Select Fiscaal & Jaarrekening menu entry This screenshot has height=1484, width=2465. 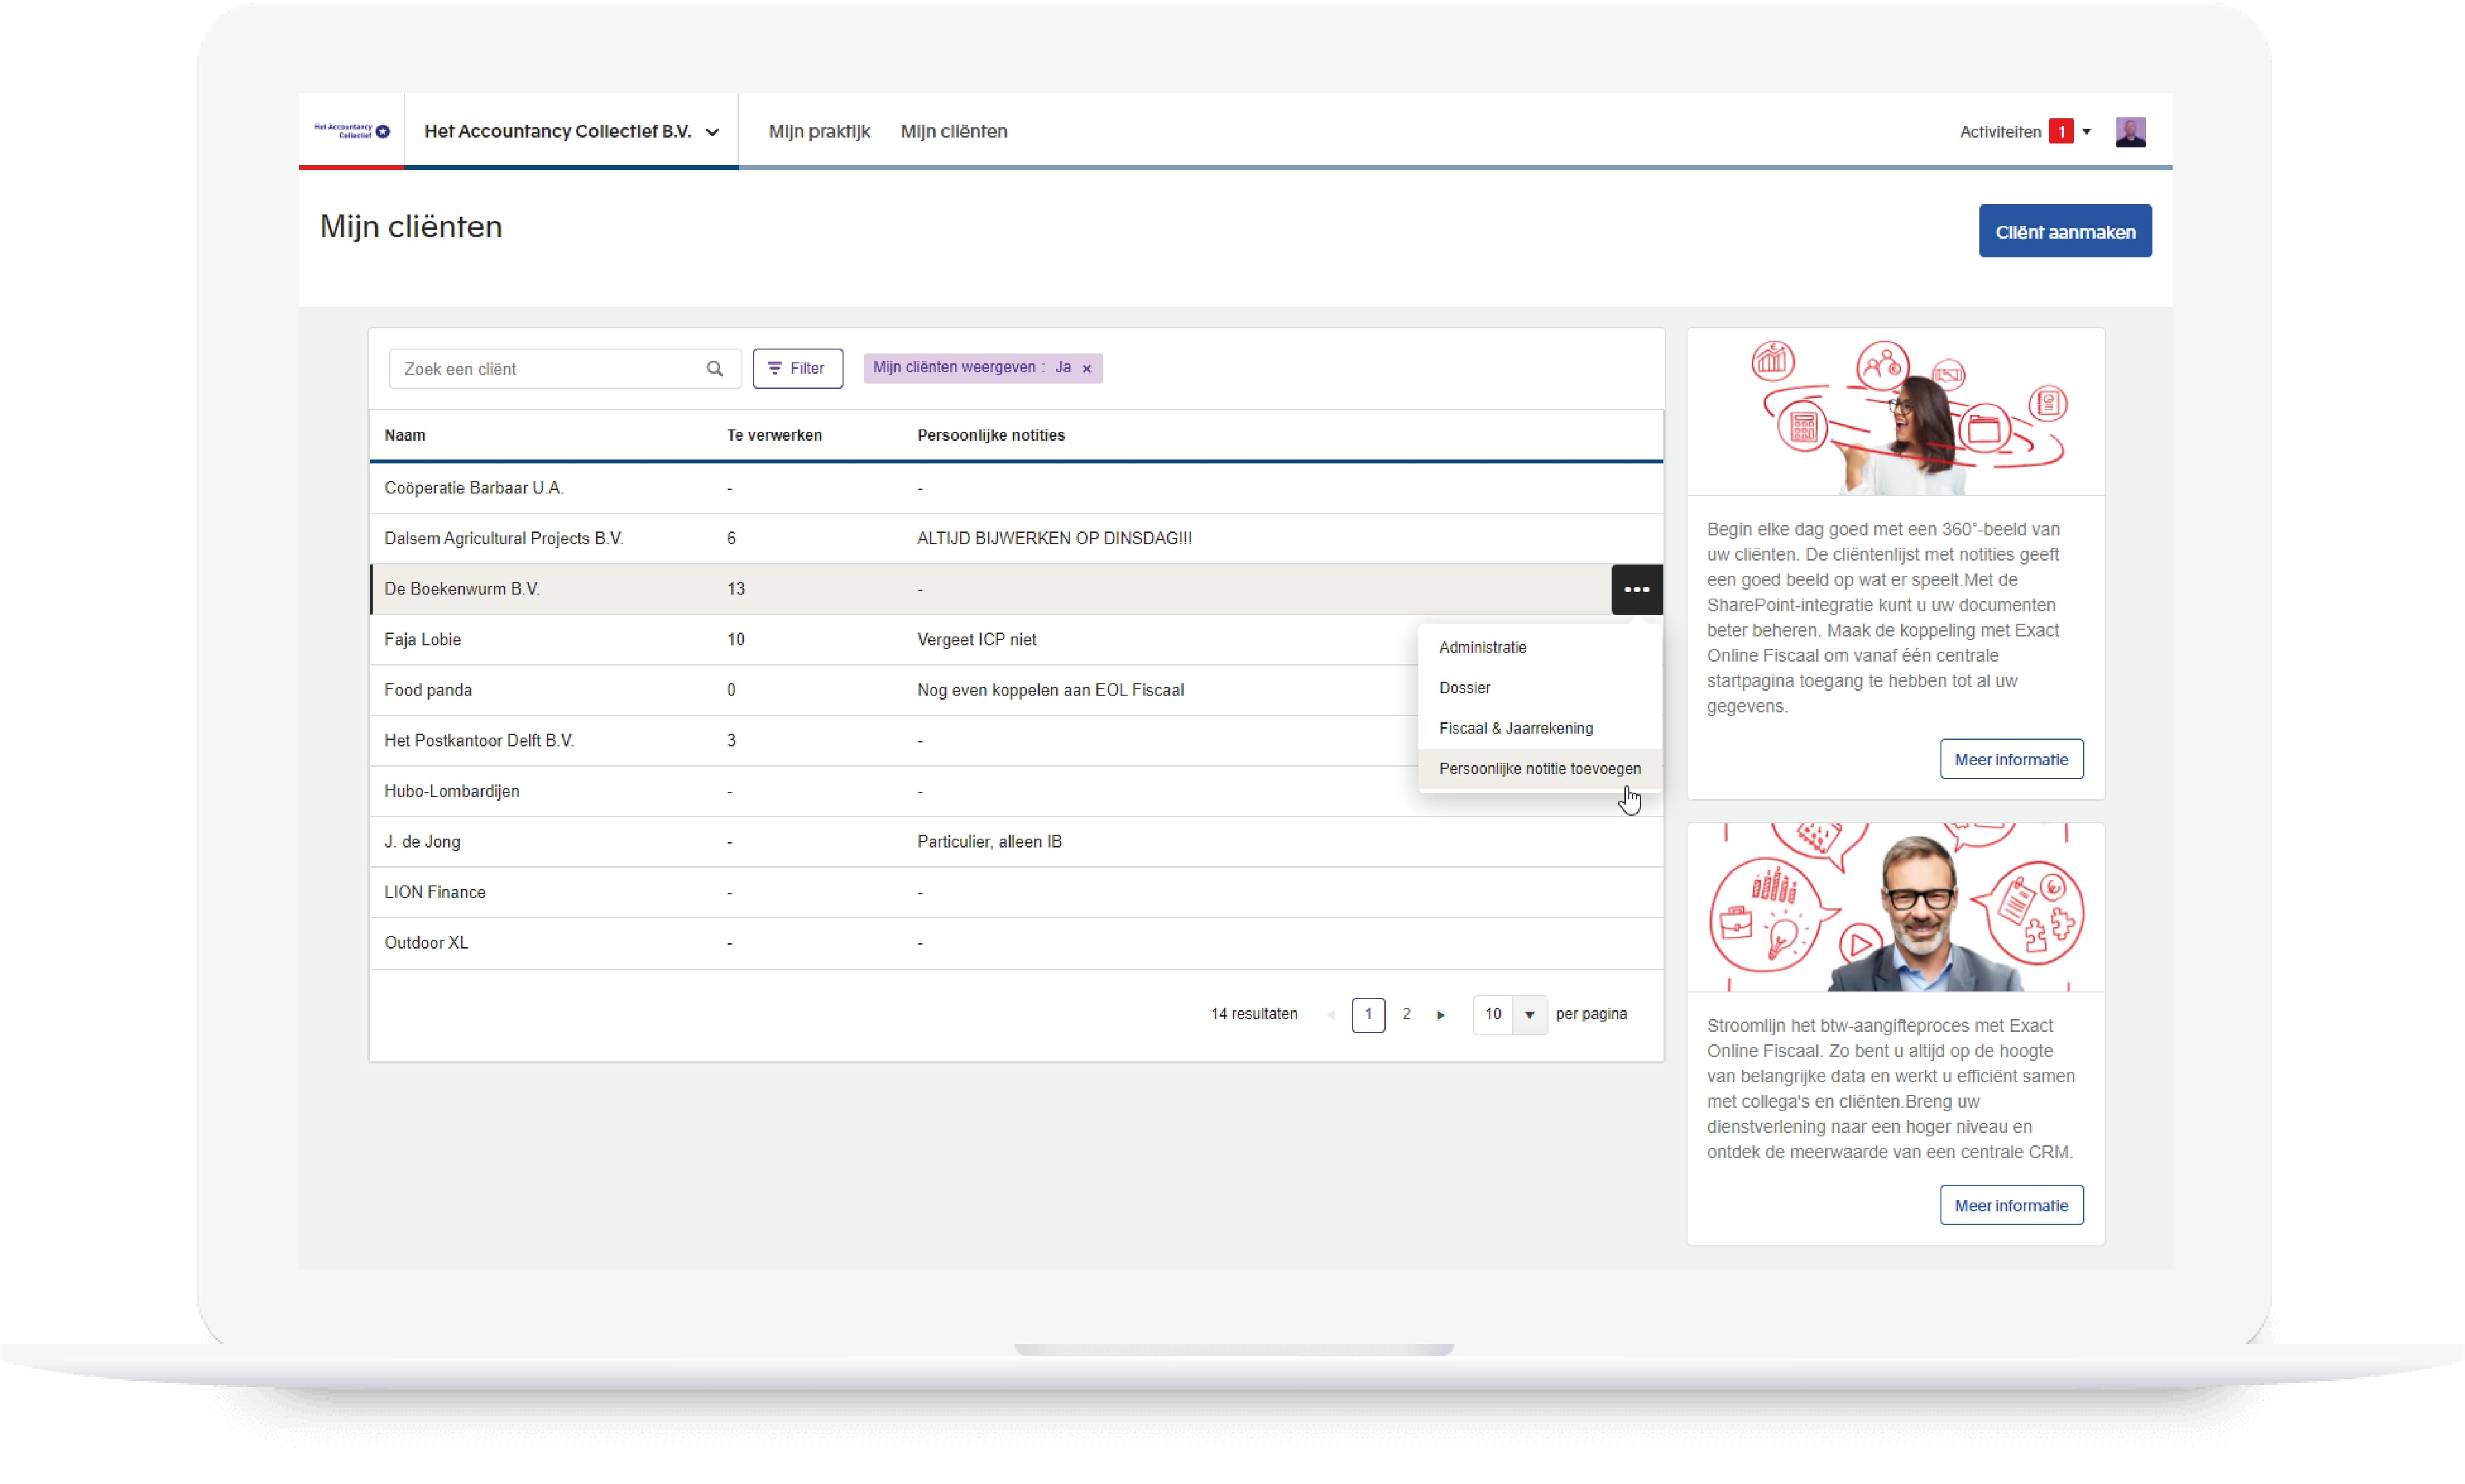pyautogui.click(x=1516, y=728)
